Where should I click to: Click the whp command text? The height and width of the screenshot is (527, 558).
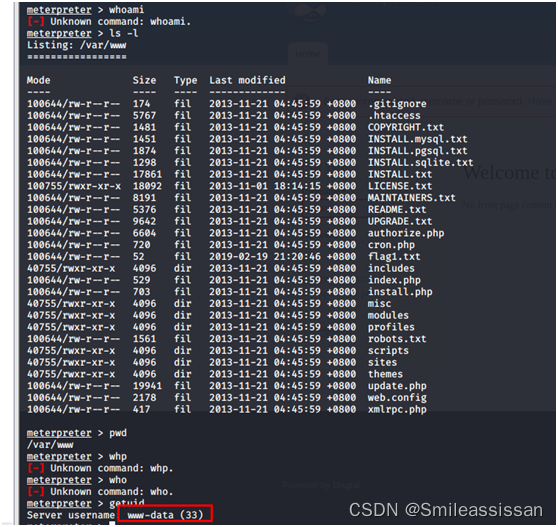(118, 457)
